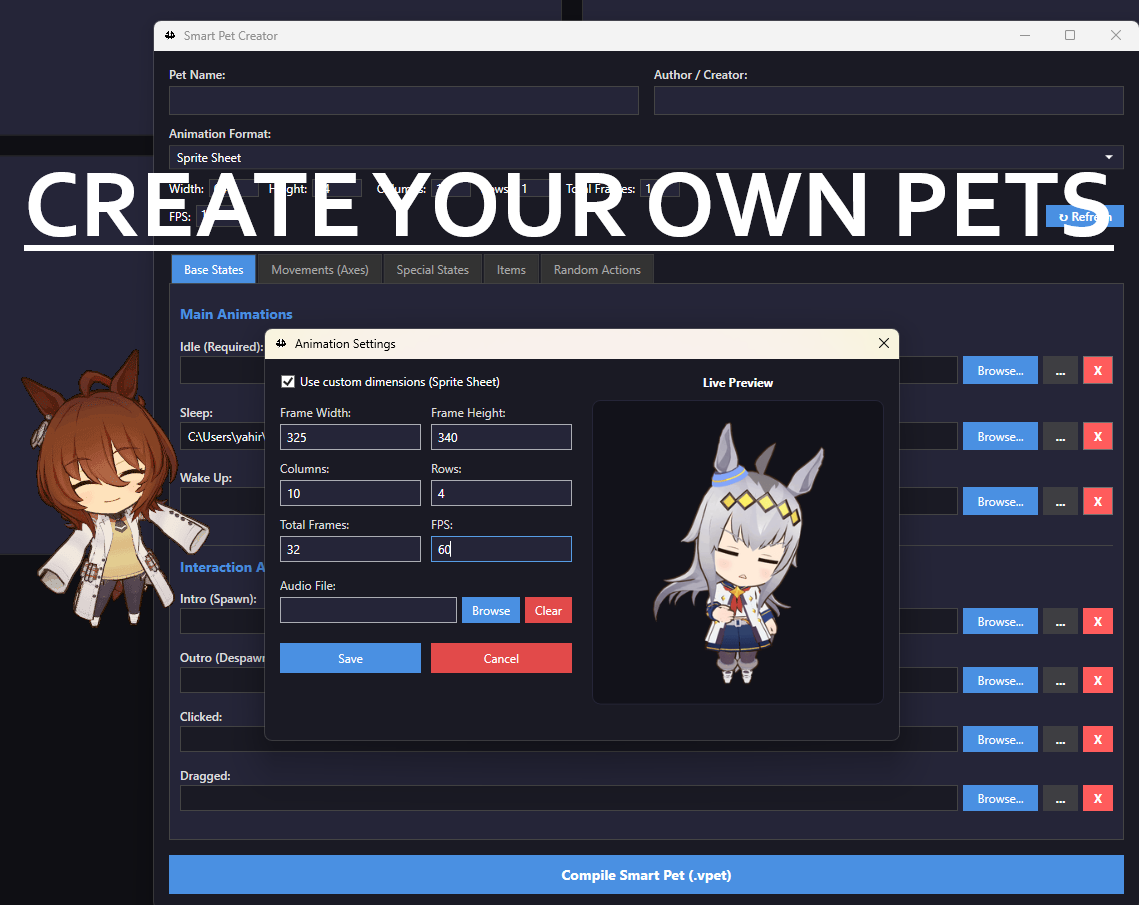Toggle the Use custom dimensions checkbox

point(288,381)
